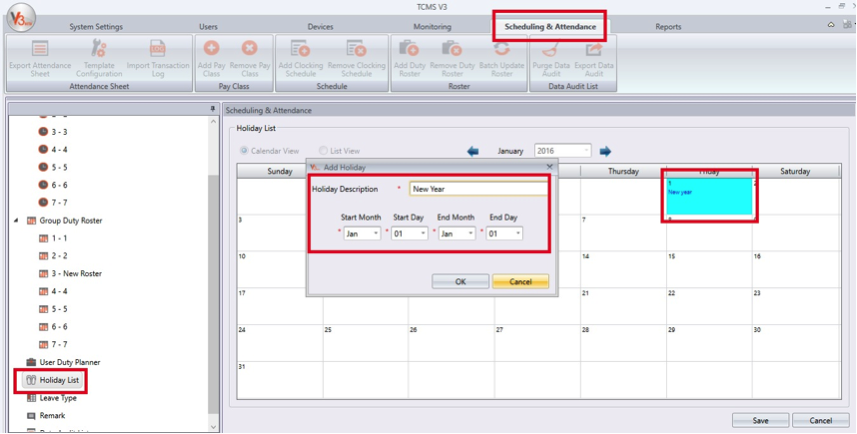Viewport: 857px width, 434px height.
Task: Select schedule 5 - 5 clock item
Action: pos(53,167)
